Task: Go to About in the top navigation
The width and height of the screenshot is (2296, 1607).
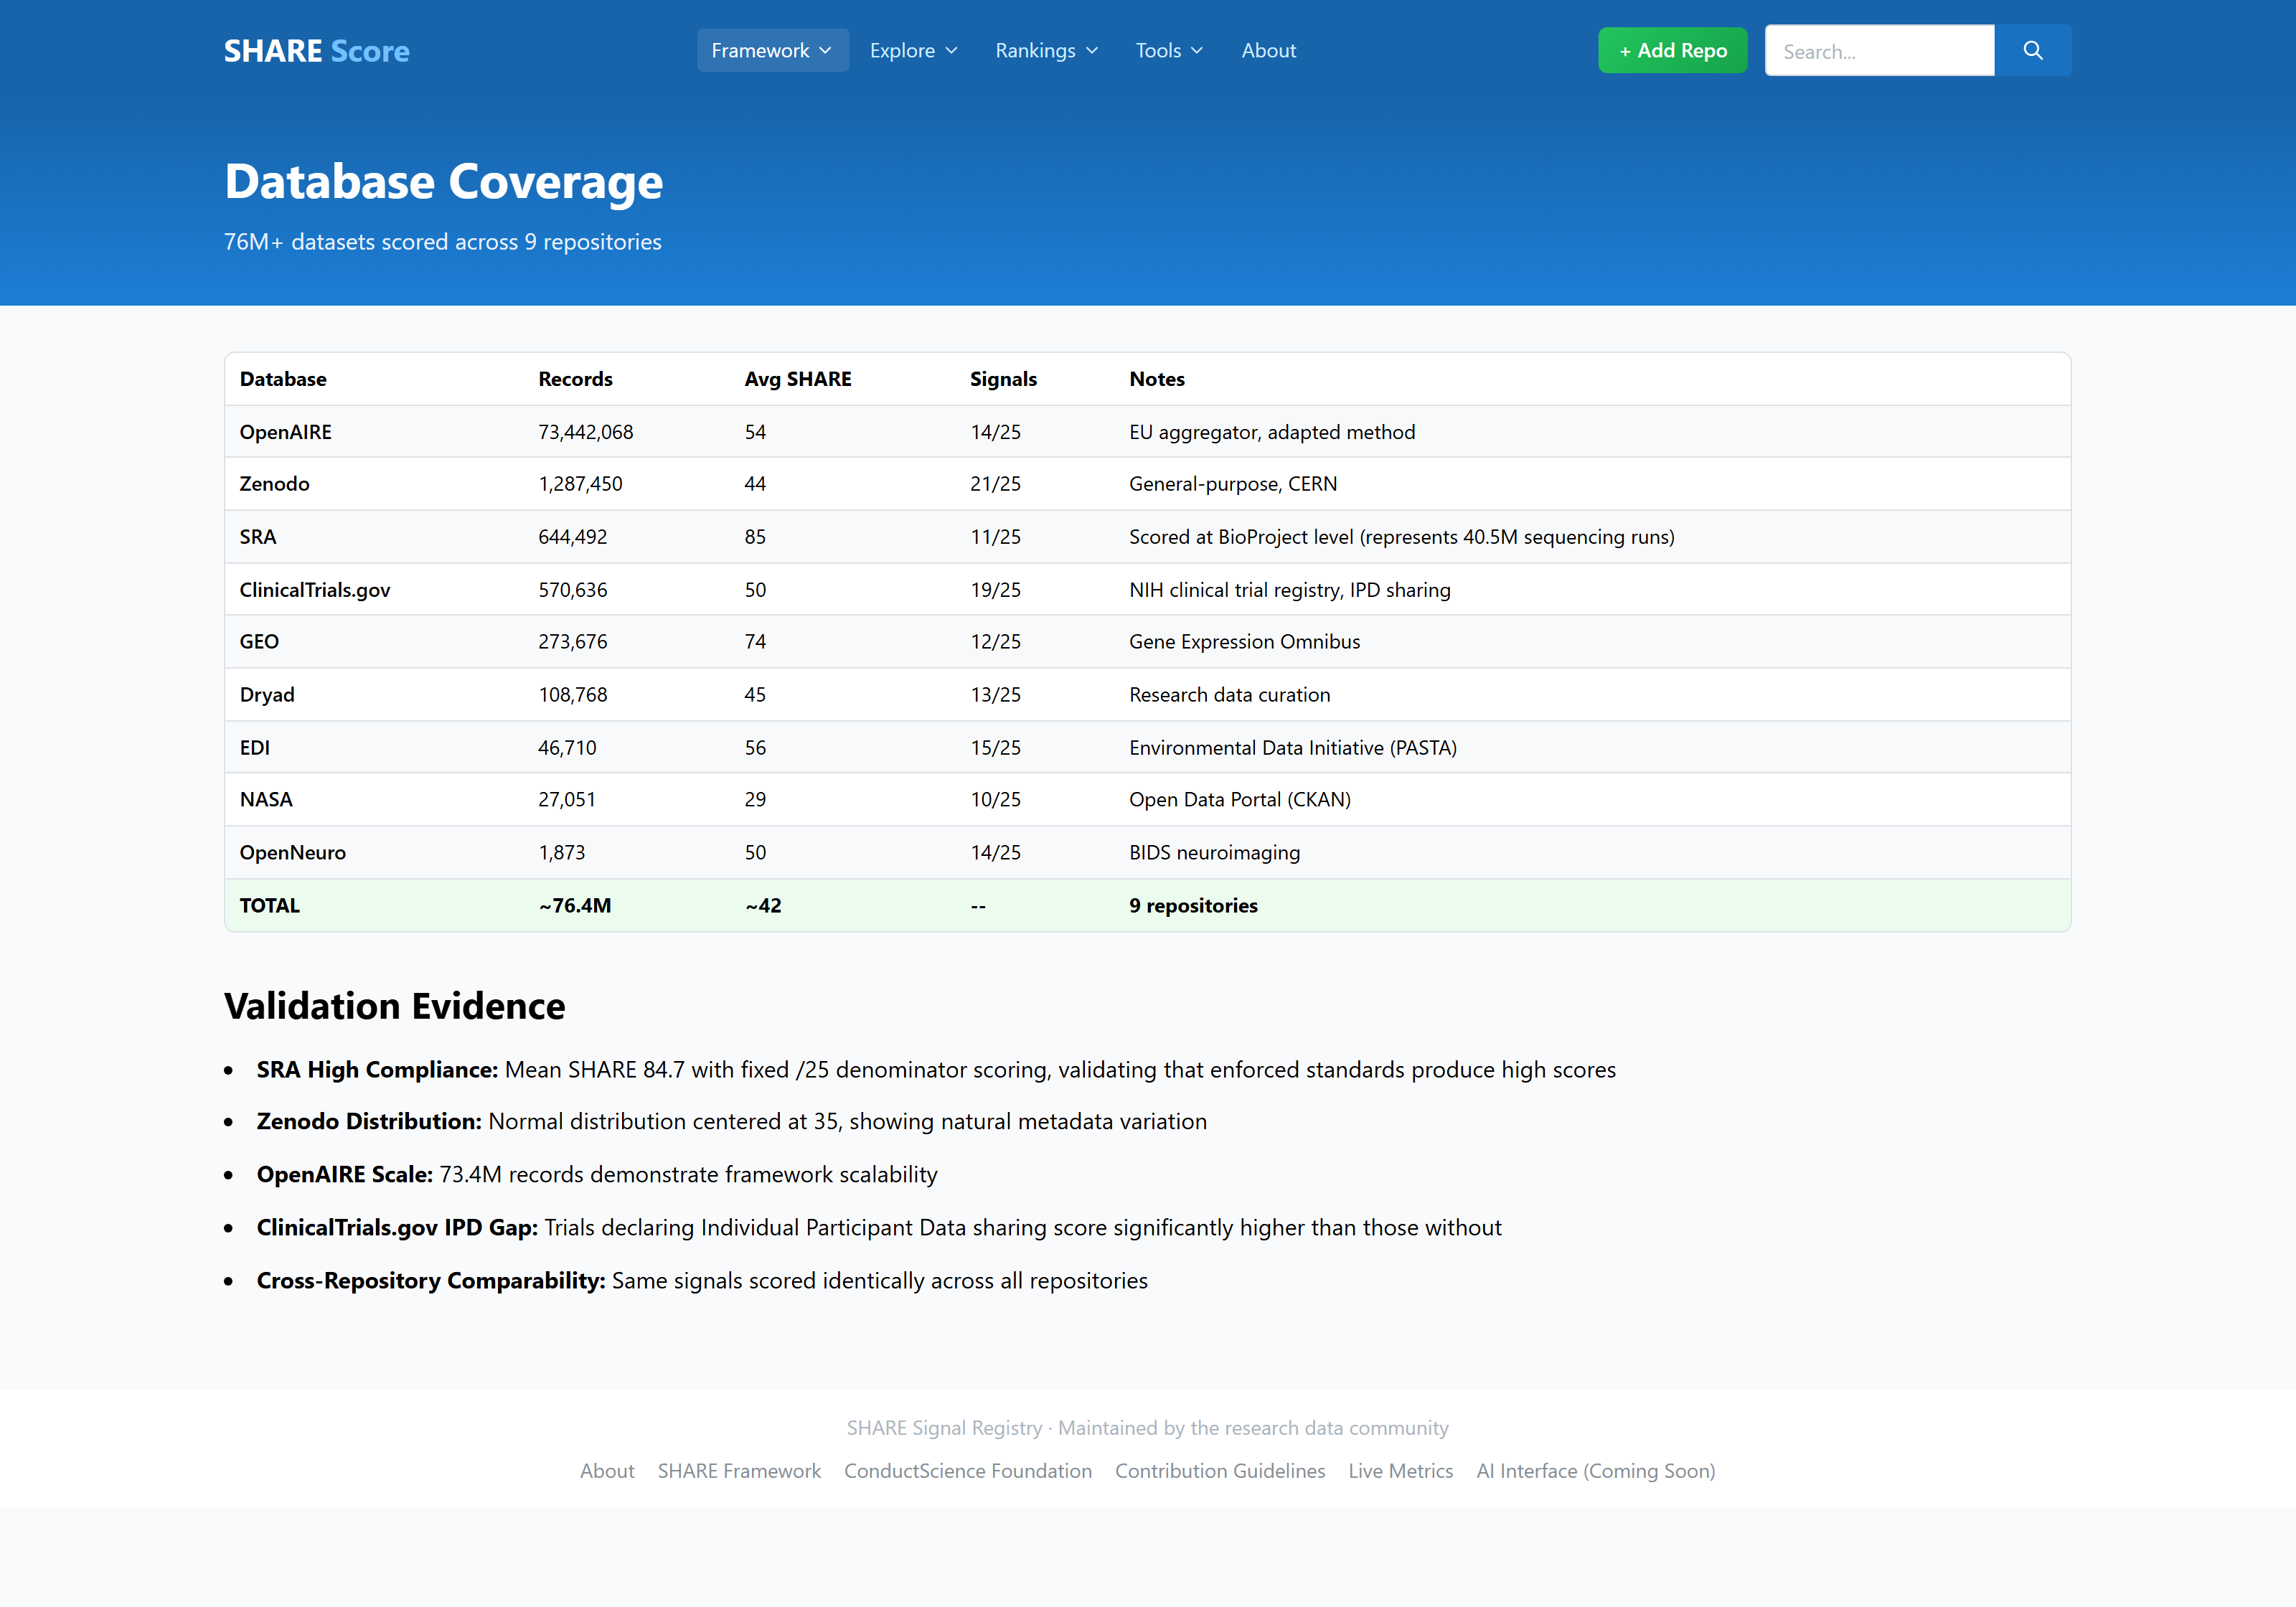Action: (1268, 50)
